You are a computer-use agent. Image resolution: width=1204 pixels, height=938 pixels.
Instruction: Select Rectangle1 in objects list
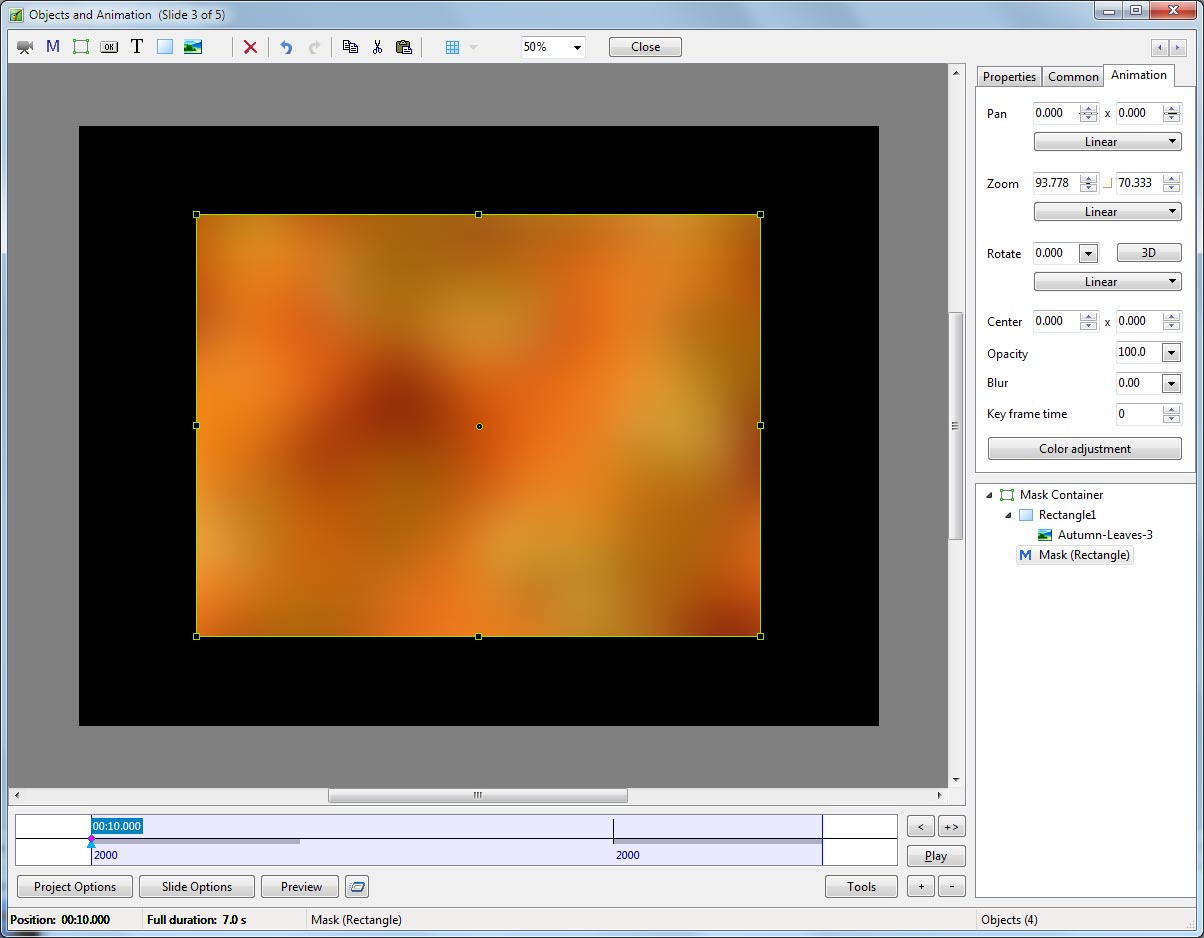pos(1067,515)
